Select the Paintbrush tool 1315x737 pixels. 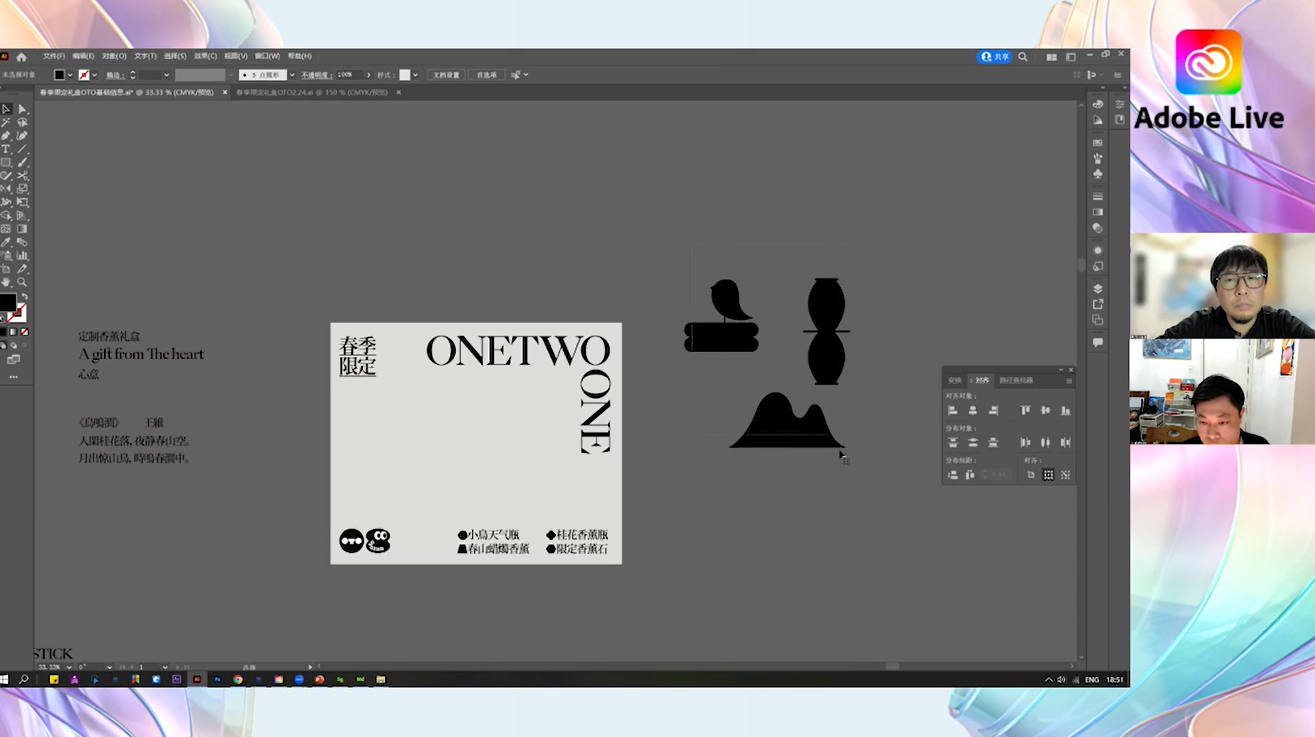click(22, 162)
